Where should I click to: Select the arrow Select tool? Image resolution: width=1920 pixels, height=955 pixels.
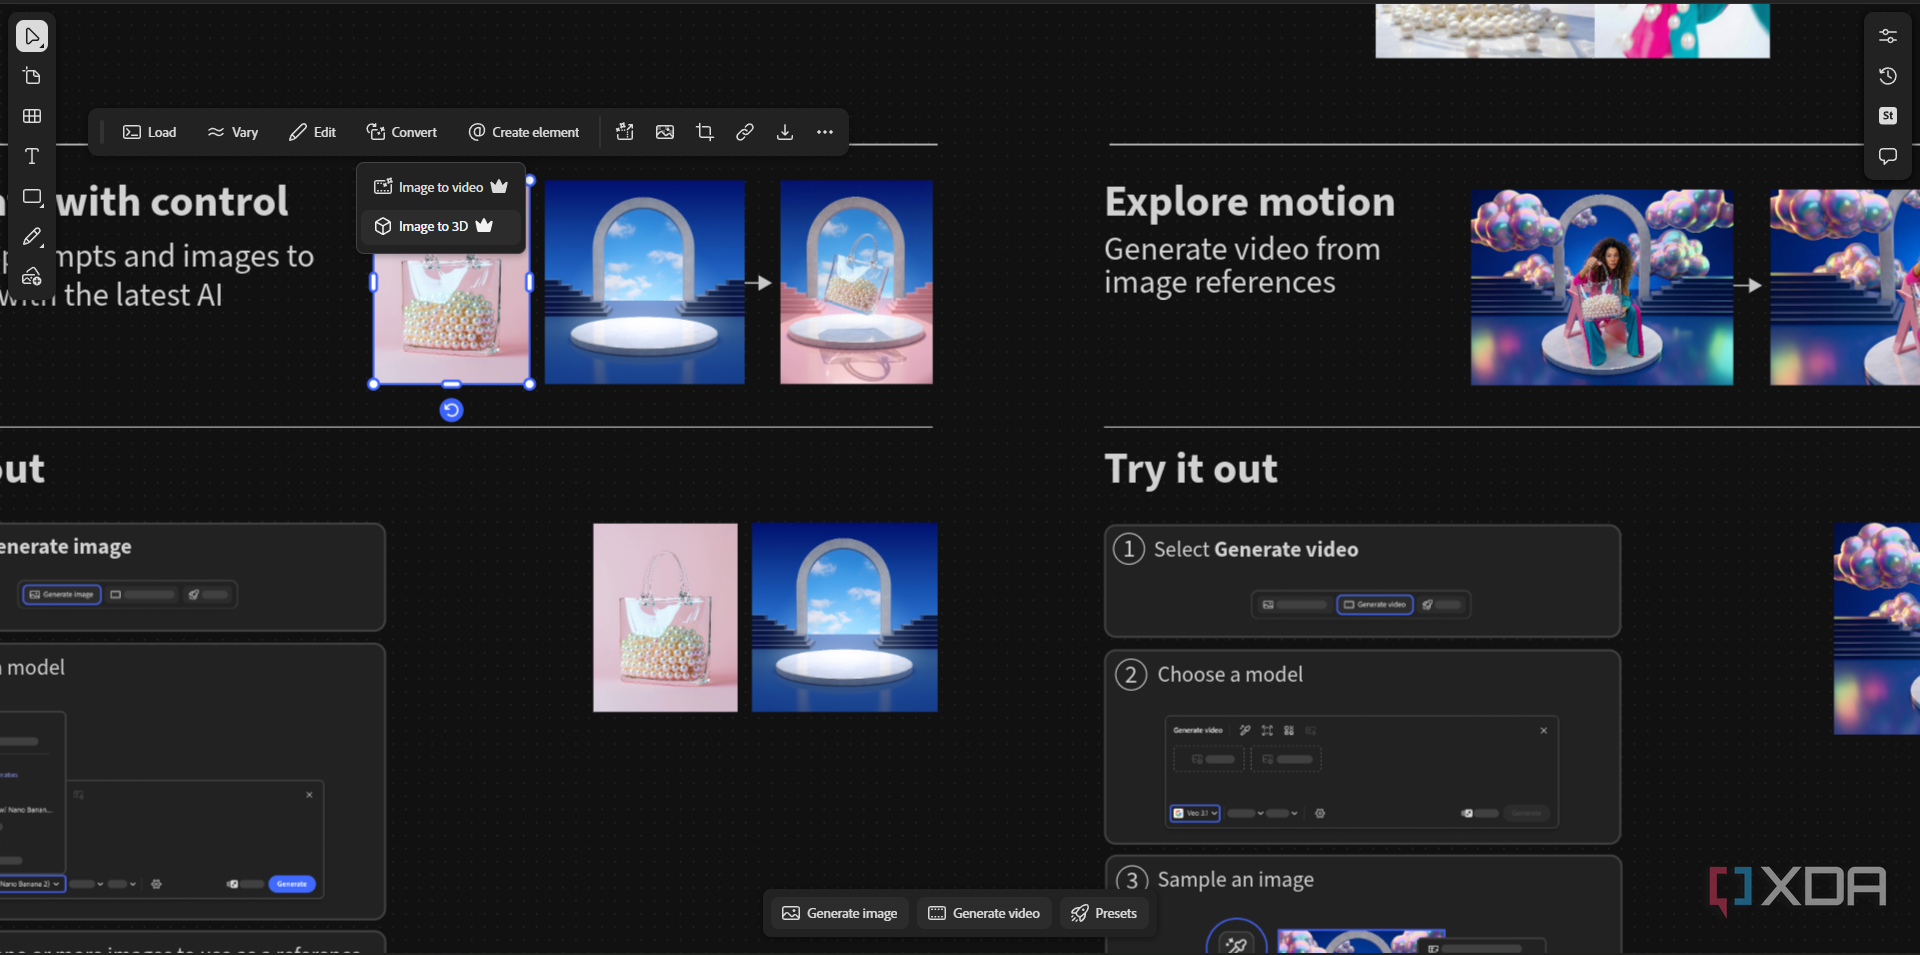point(32,37)
